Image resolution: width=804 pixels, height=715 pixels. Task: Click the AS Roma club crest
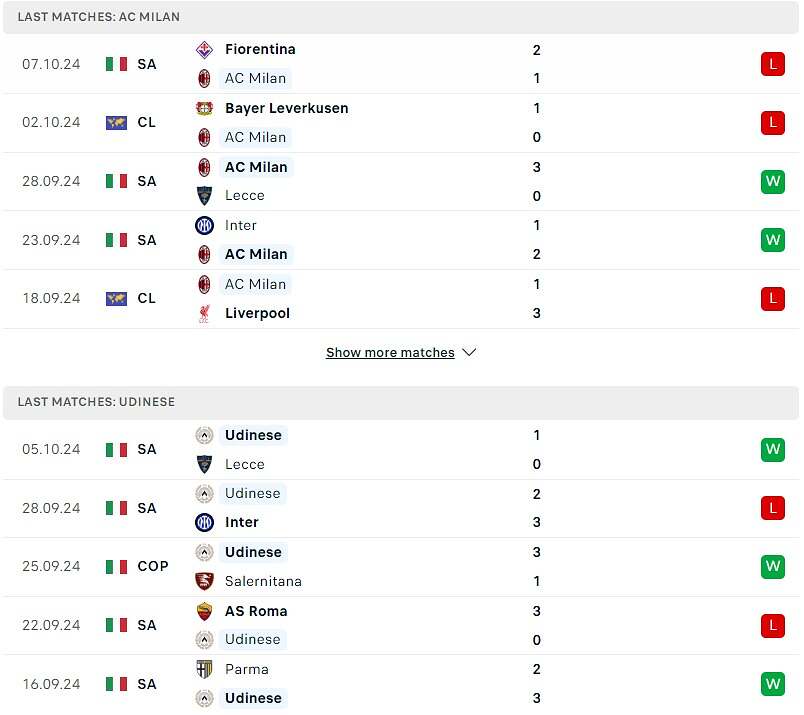click(x=204, y=611)
